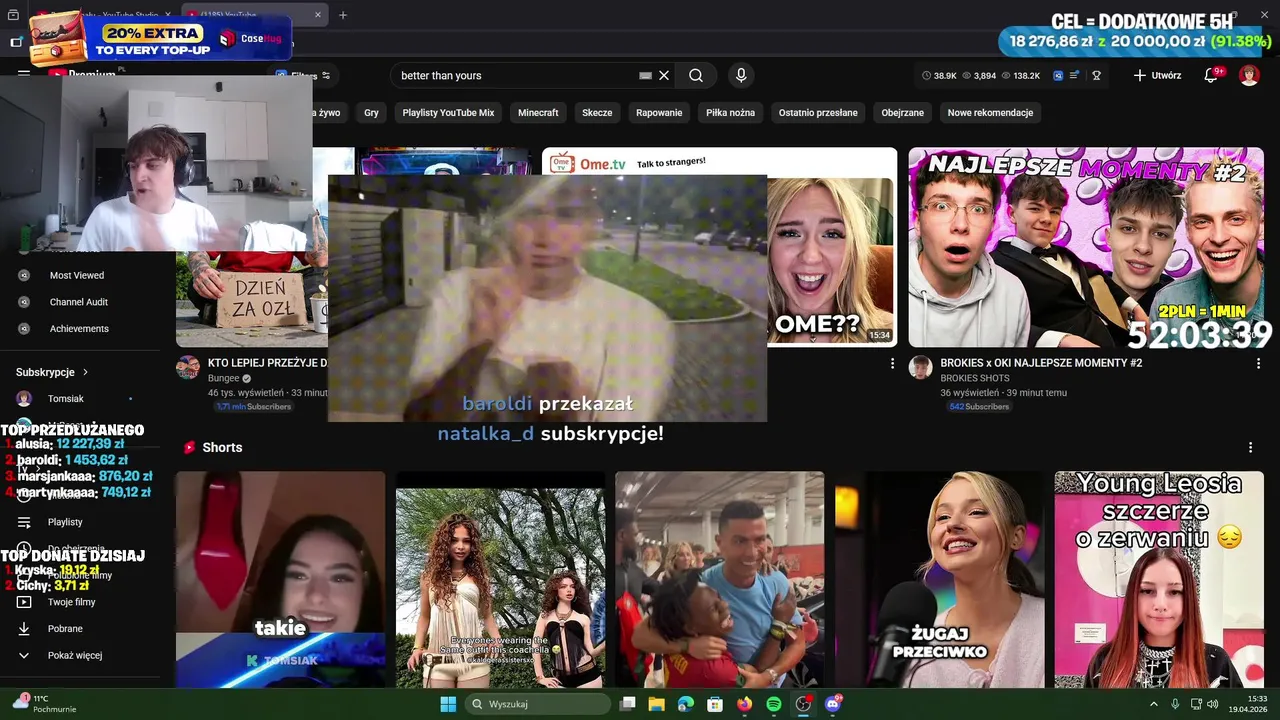Open the Tomsiak 'takie' Short

tap(280, 580)
